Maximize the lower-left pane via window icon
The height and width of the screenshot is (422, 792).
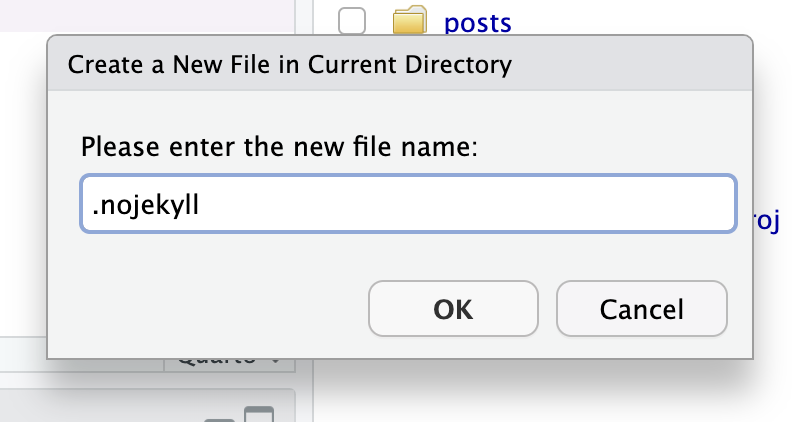point(259,414)
